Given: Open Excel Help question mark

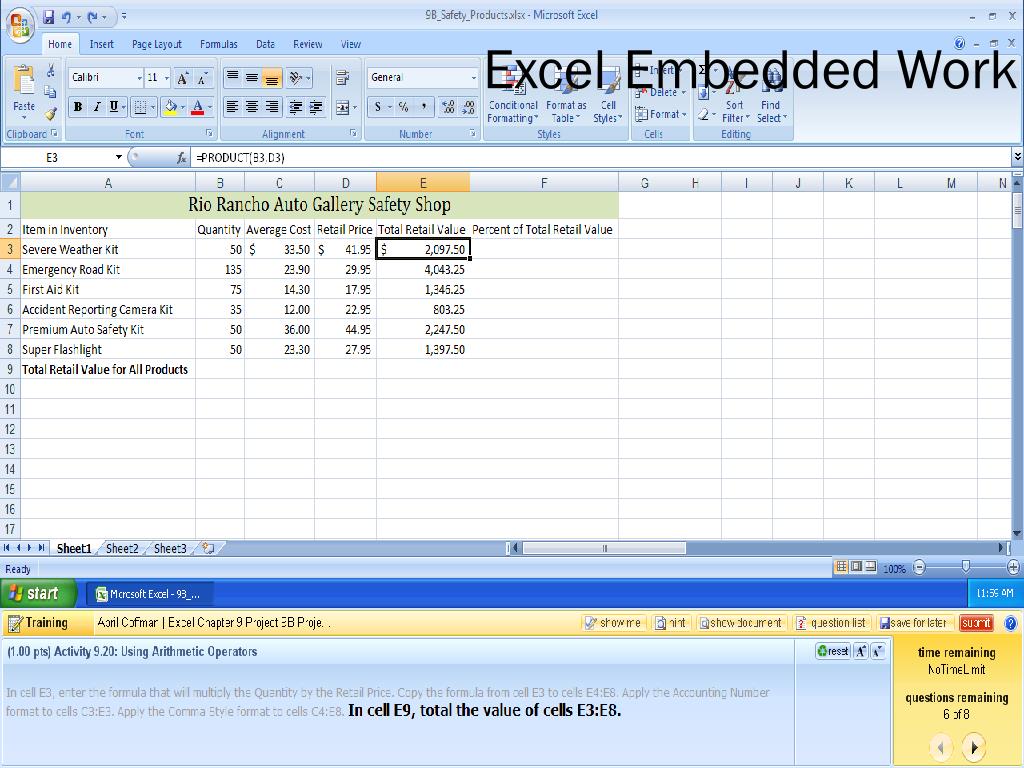Looking at the screenshot, I should point(959,44).
